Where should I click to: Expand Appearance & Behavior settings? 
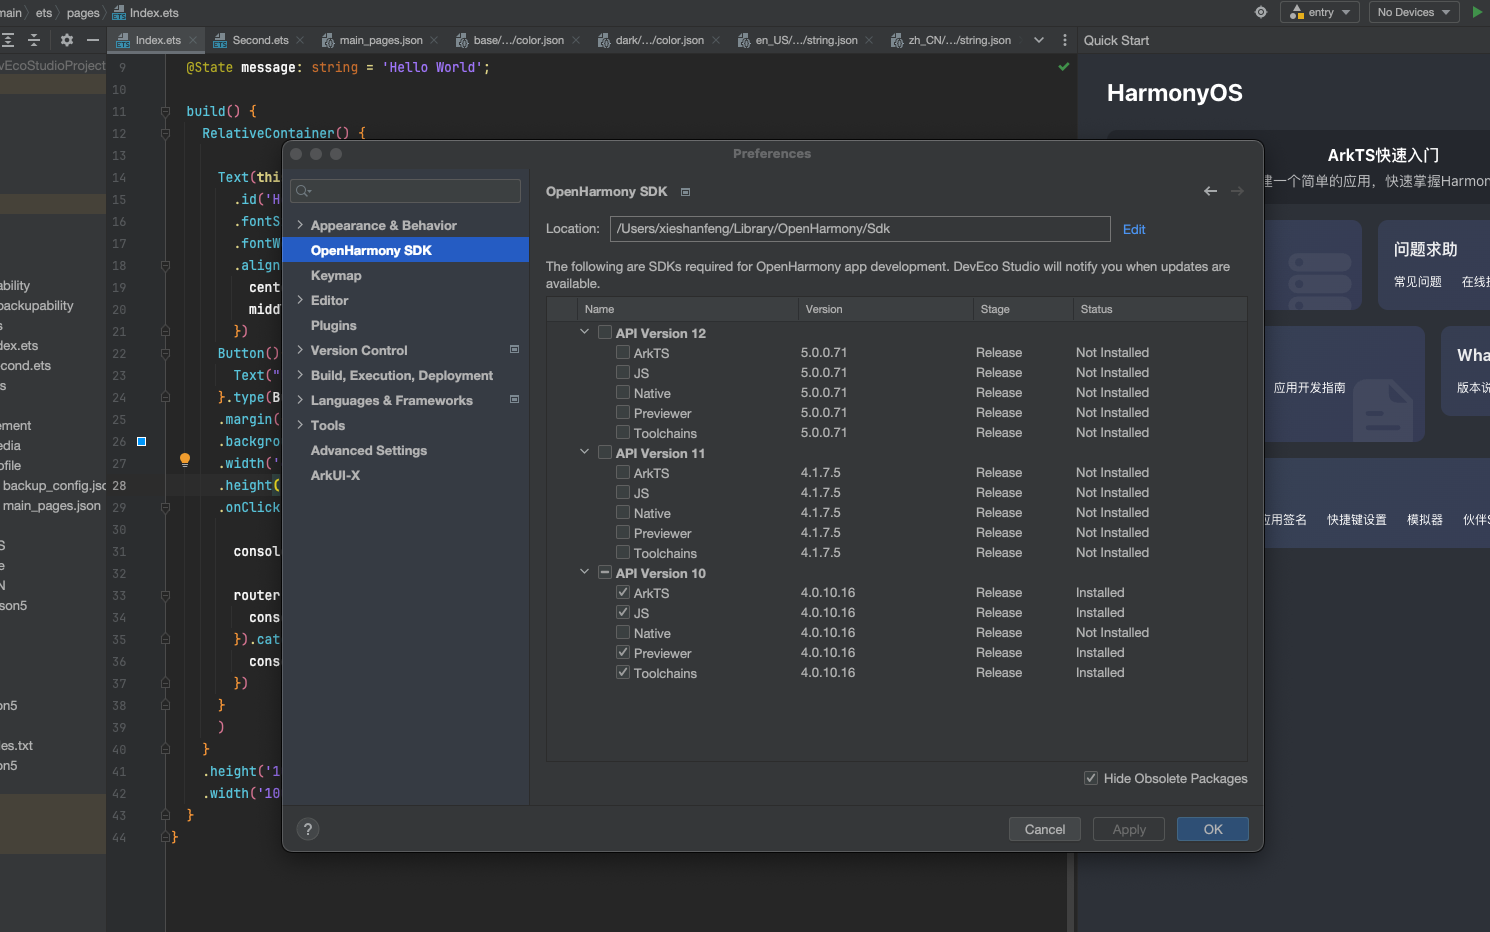[x=300, y=225]
